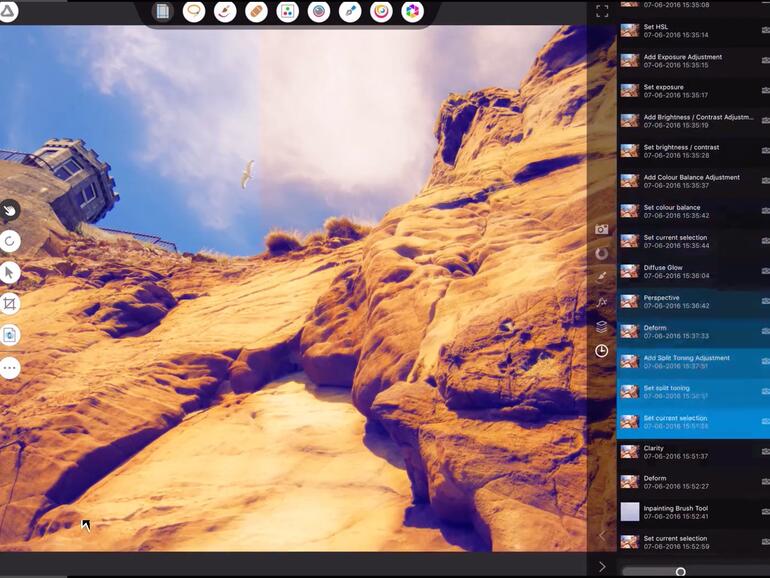Click the right chevron at bottom strip

pos(602,567)
